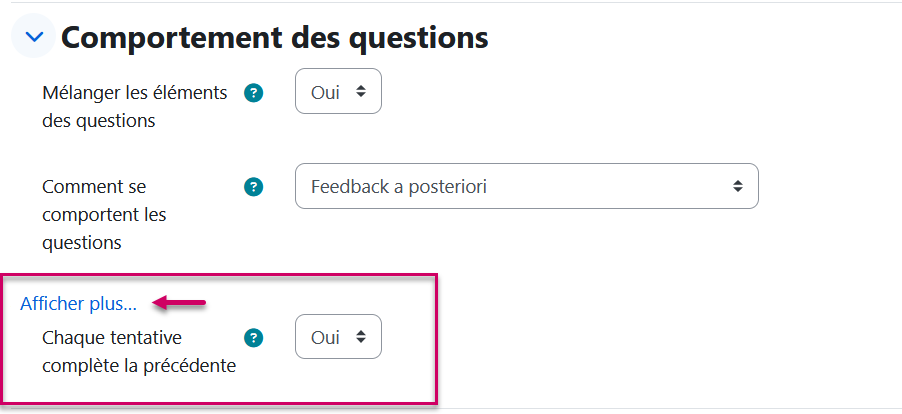Click the Mélanger les éléments des questions label
This screenshot has height=414, width=902.
point(135,107)
